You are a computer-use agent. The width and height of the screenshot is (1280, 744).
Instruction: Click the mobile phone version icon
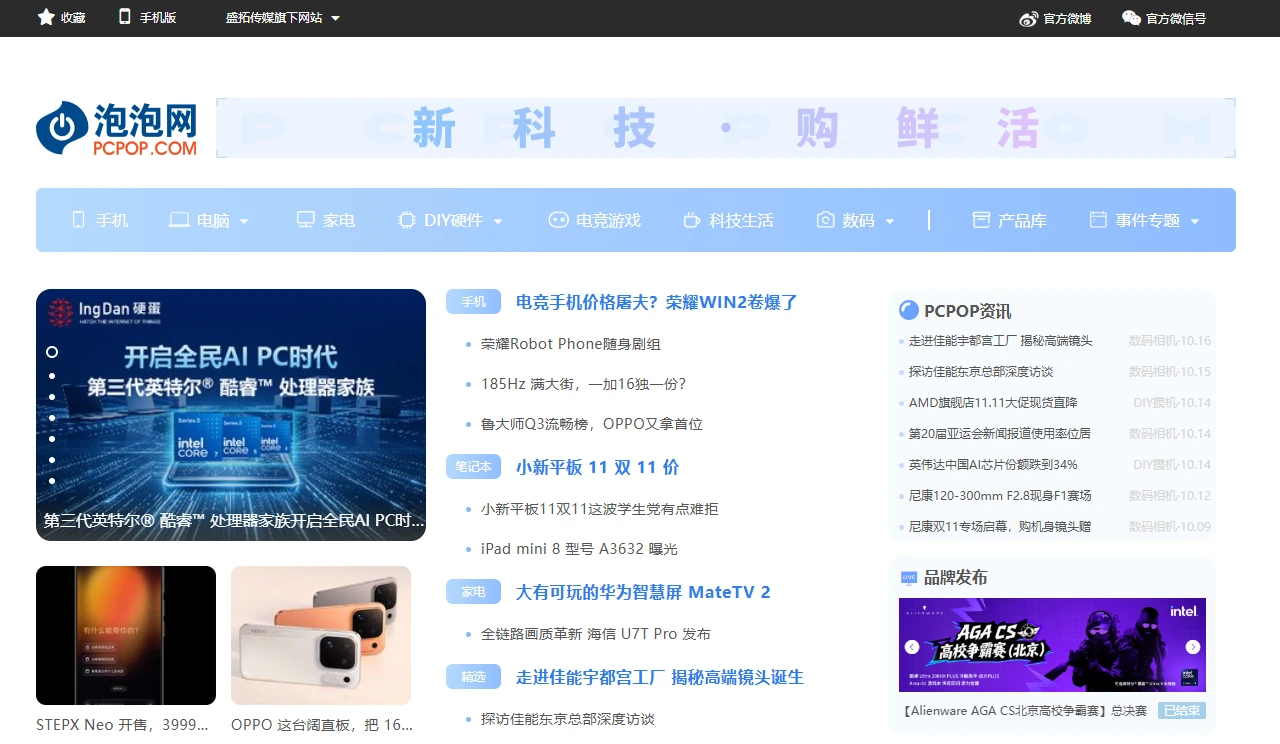point(125,17)
